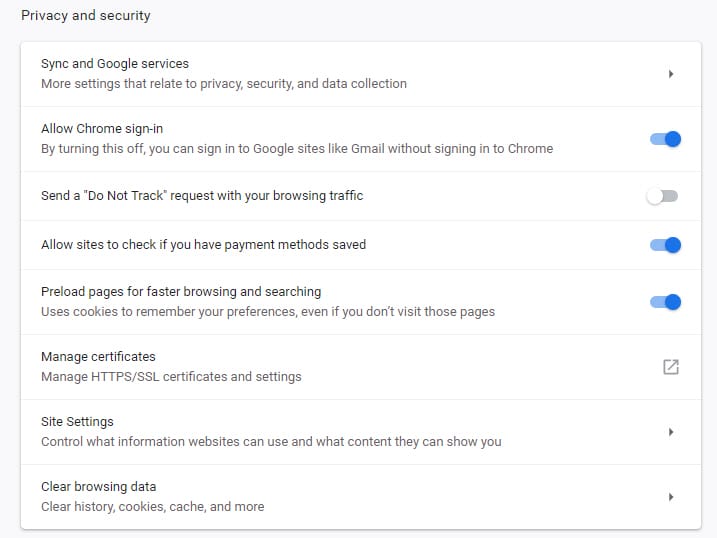The width and height of the screenshot is (717, 538).
Task: Click the Preload pages for faster browsing text
Action: (181, 292)
